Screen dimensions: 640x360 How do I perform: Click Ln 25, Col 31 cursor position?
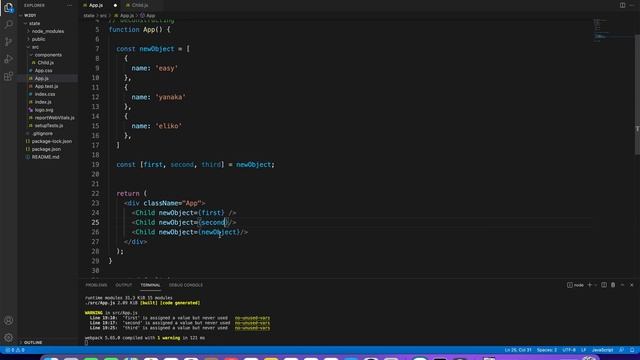(x=518, y=350)
